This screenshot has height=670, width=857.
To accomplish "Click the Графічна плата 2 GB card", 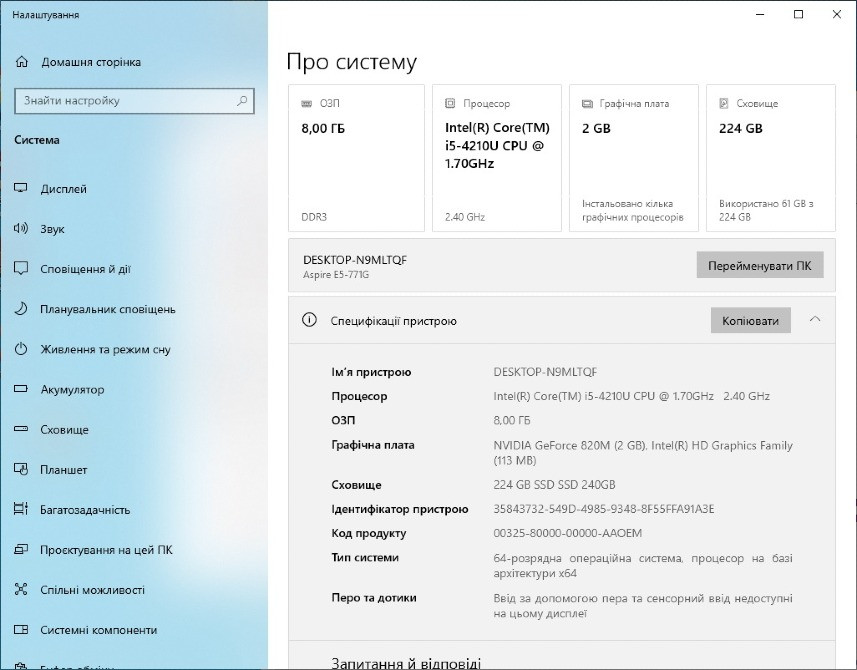I will (x=633, y=158).
